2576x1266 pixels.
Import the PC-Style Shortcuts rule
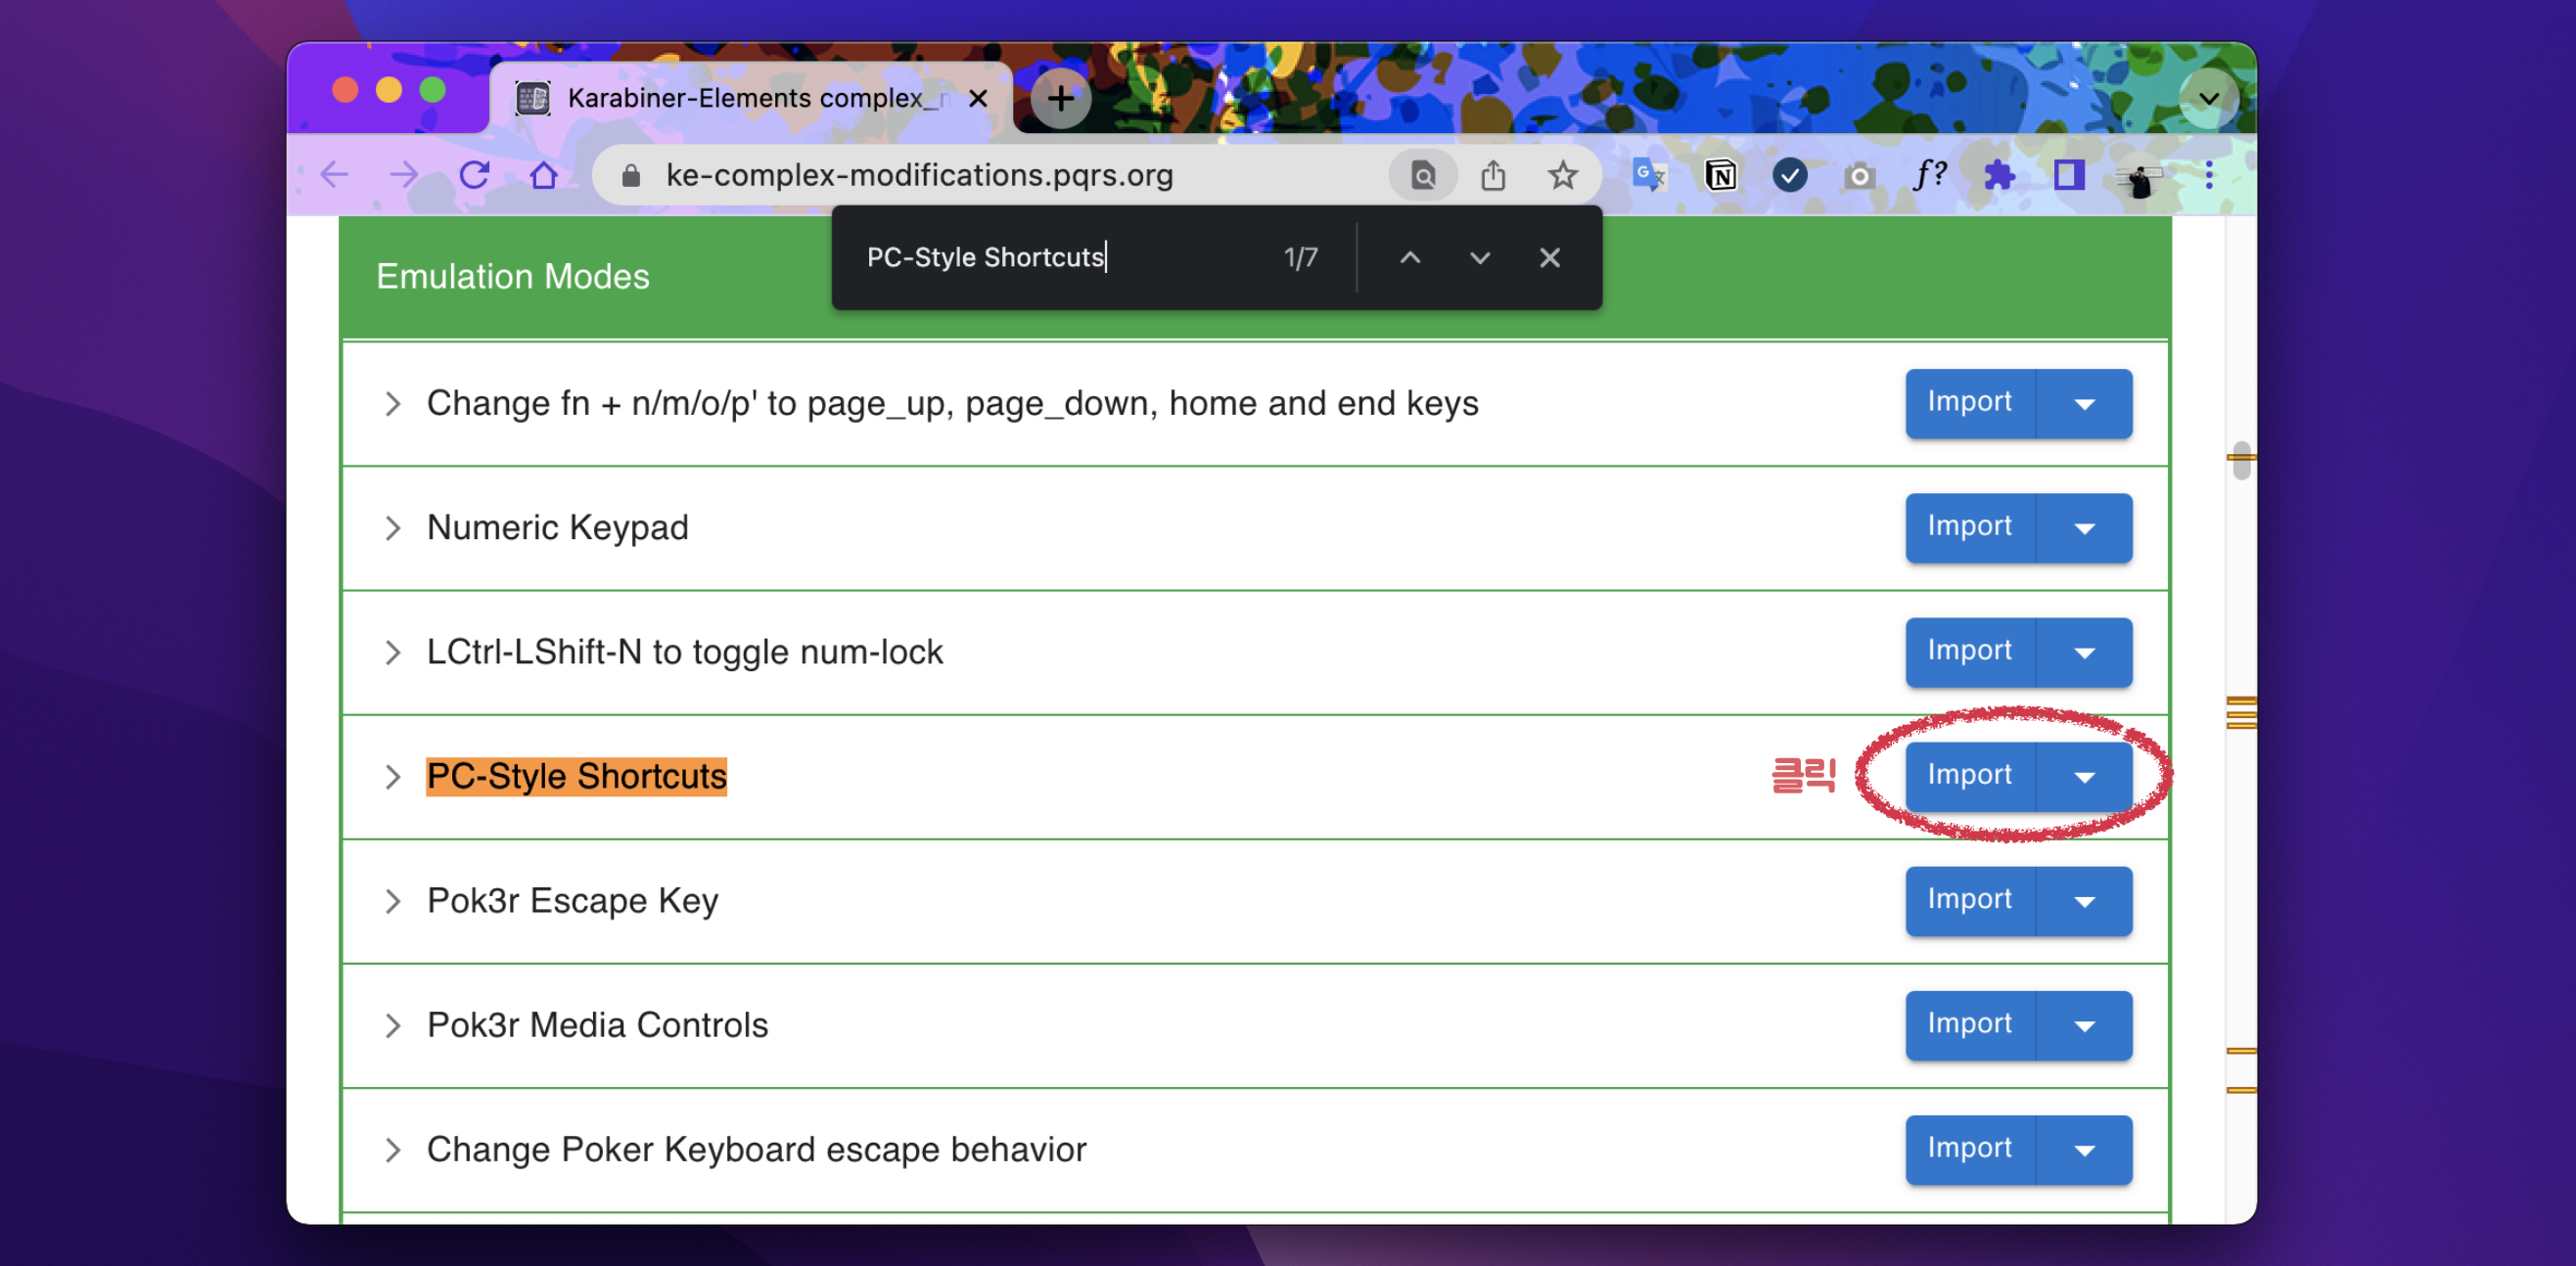tap(1969, 775)
